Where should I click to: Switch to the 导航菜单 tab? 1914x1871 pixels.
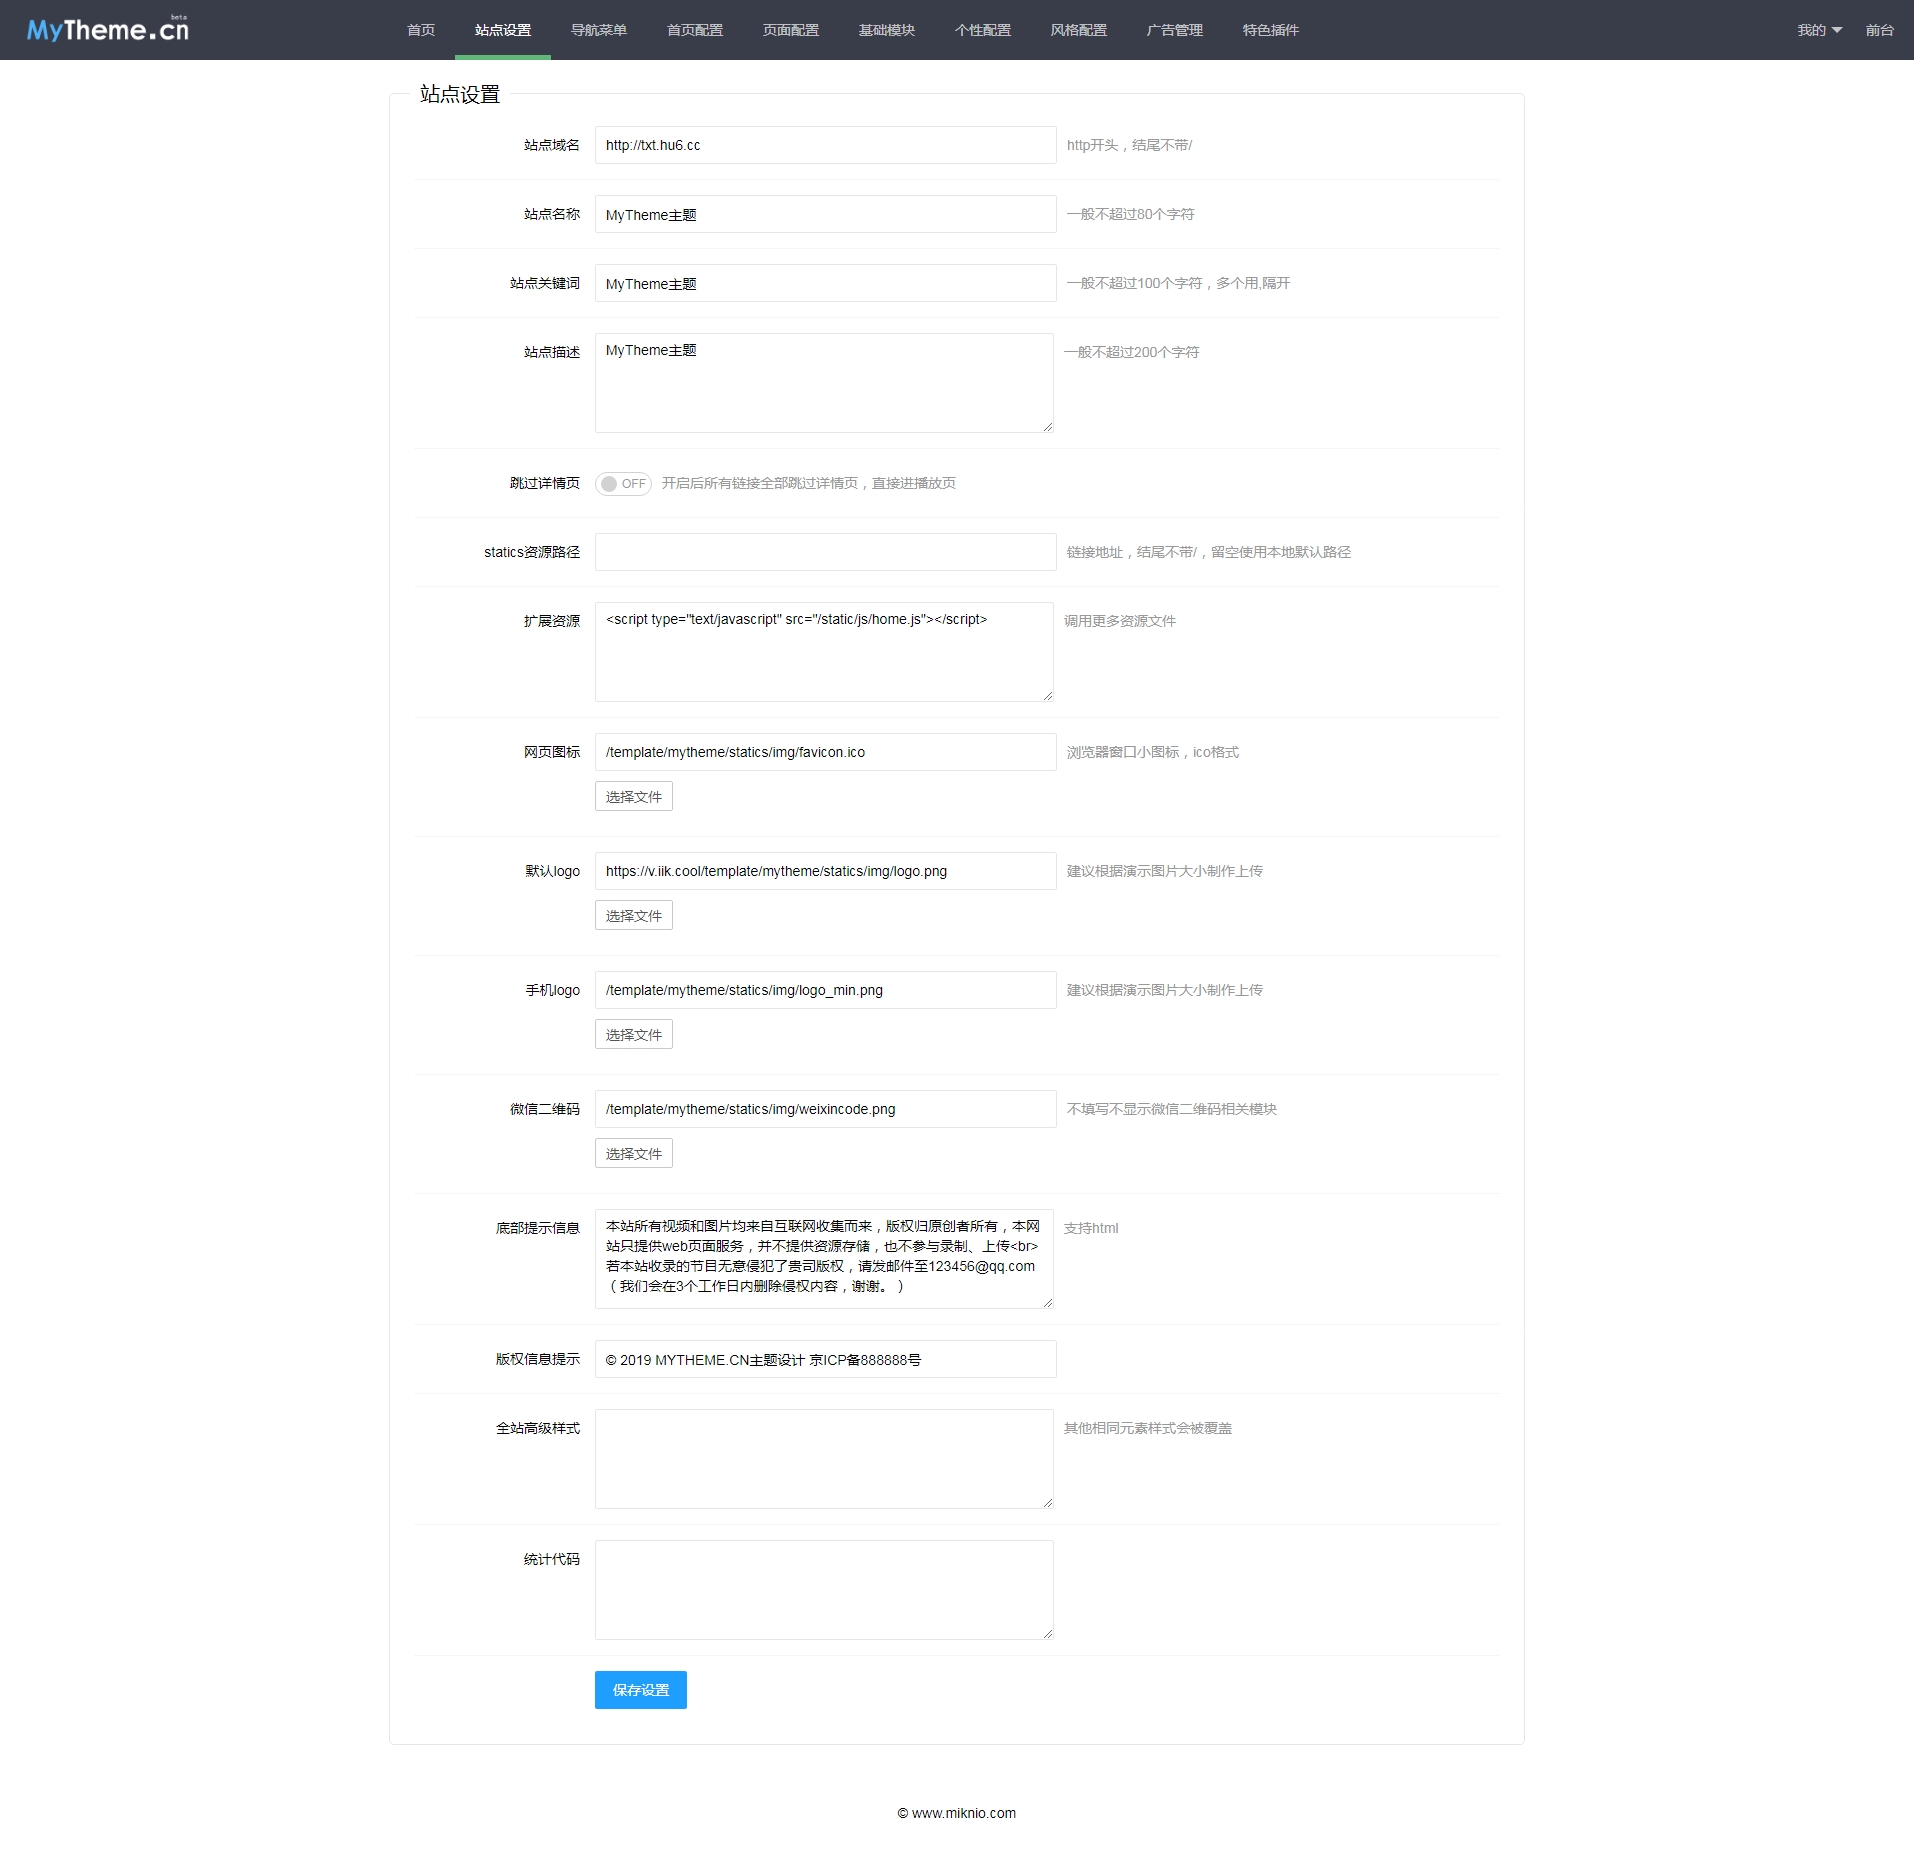click(598, 30)
